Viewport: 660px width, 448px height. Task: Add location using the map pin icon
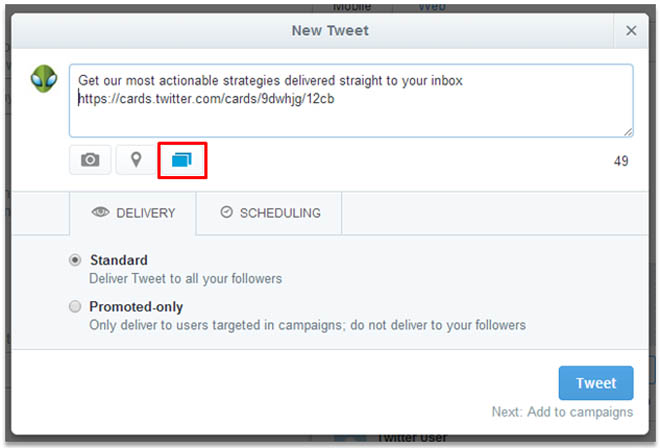click(136, 160)
